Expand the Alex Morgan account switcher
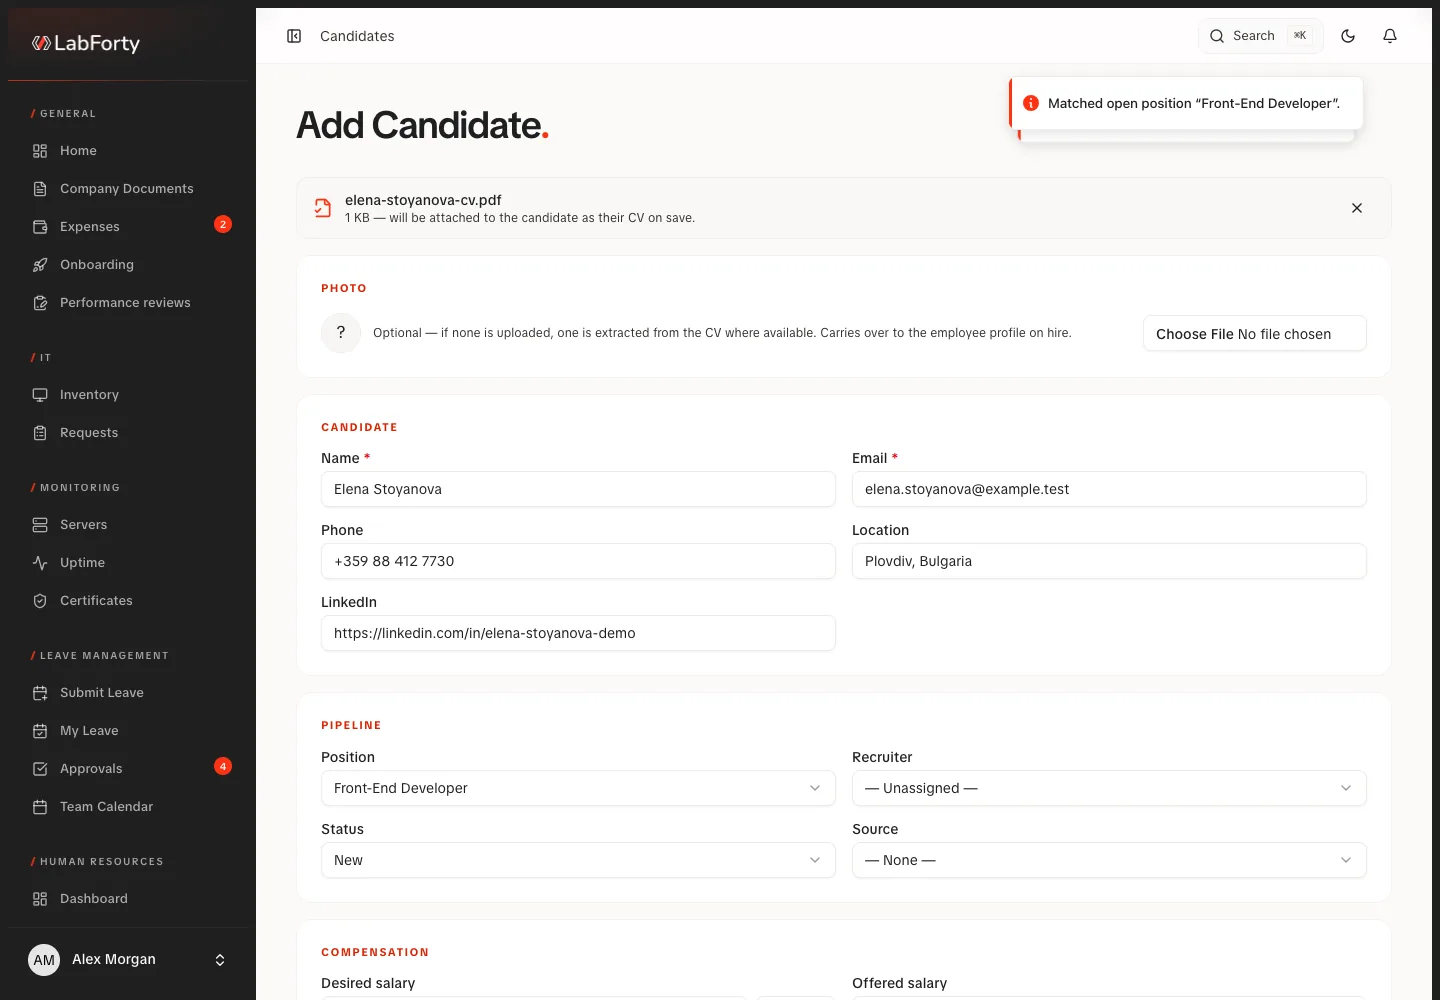Viewport: 1440px width, 1000px height. pos(128,960)
